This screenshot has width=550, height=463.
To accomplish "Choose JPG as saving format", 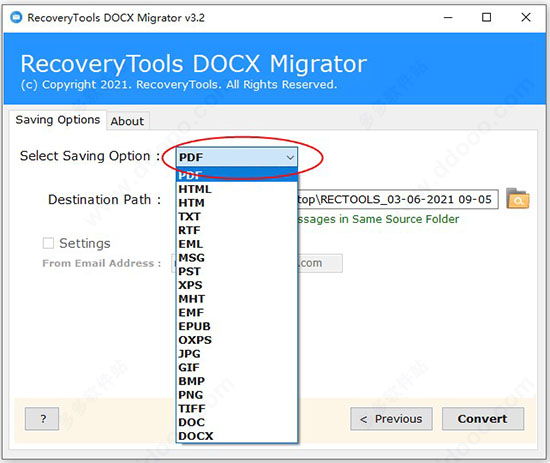I will point(237,353).
